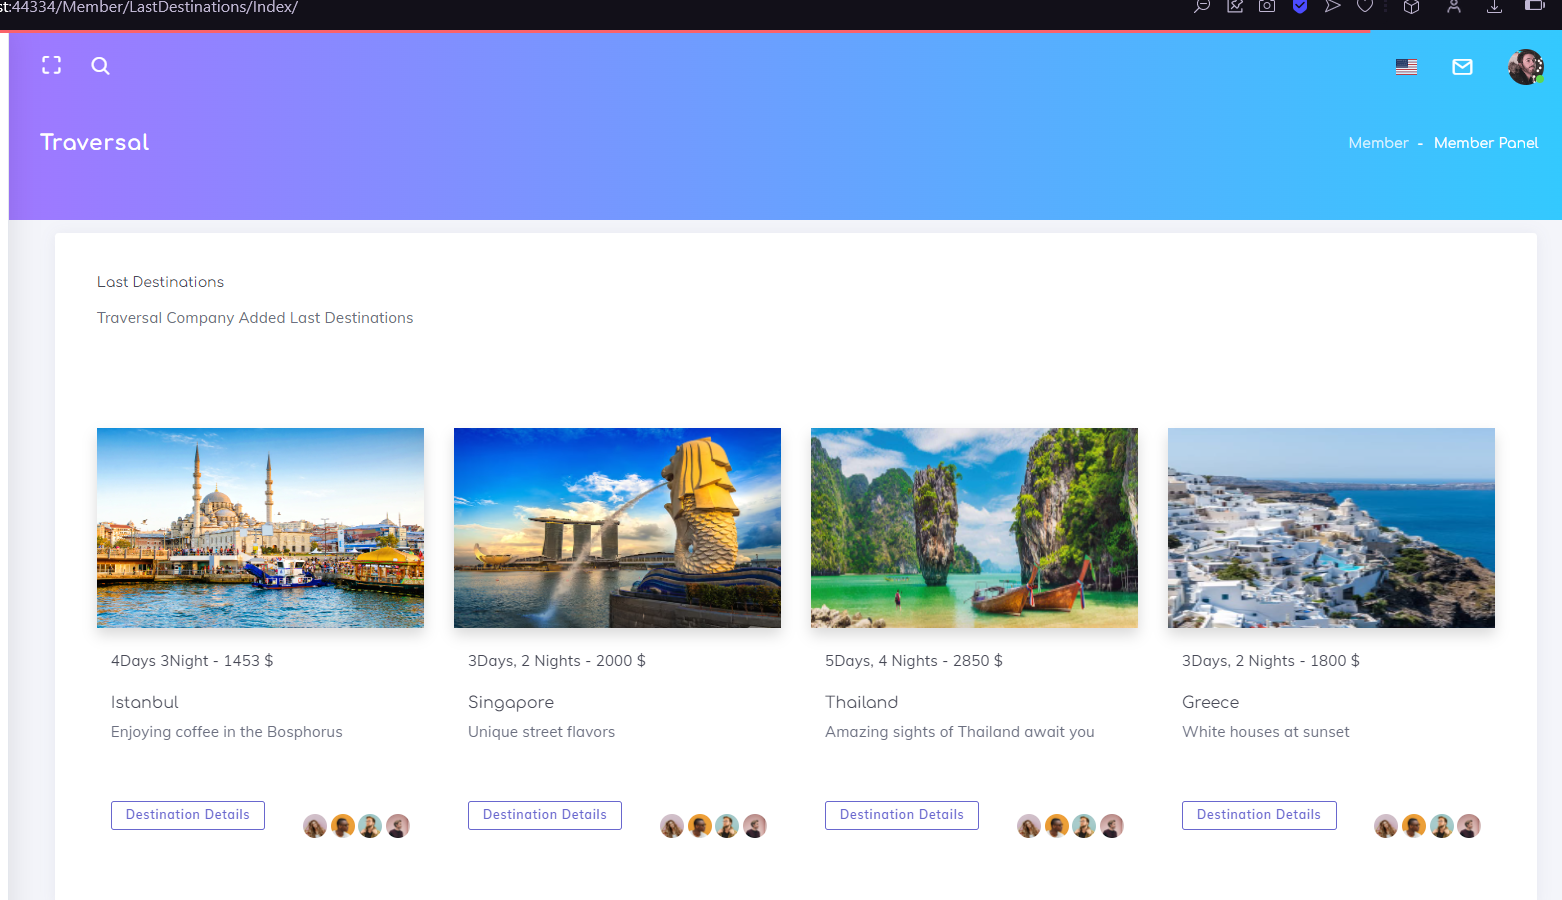Click browser zoom-out magnifier icon

coord(1202,6)
